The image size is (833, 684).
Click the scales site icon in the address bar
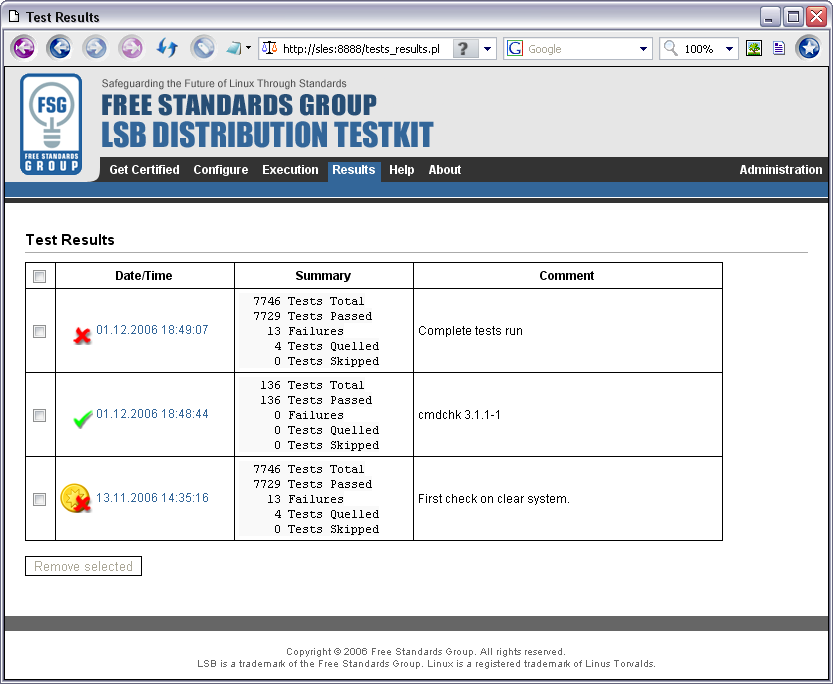click(x=269, y=48)
